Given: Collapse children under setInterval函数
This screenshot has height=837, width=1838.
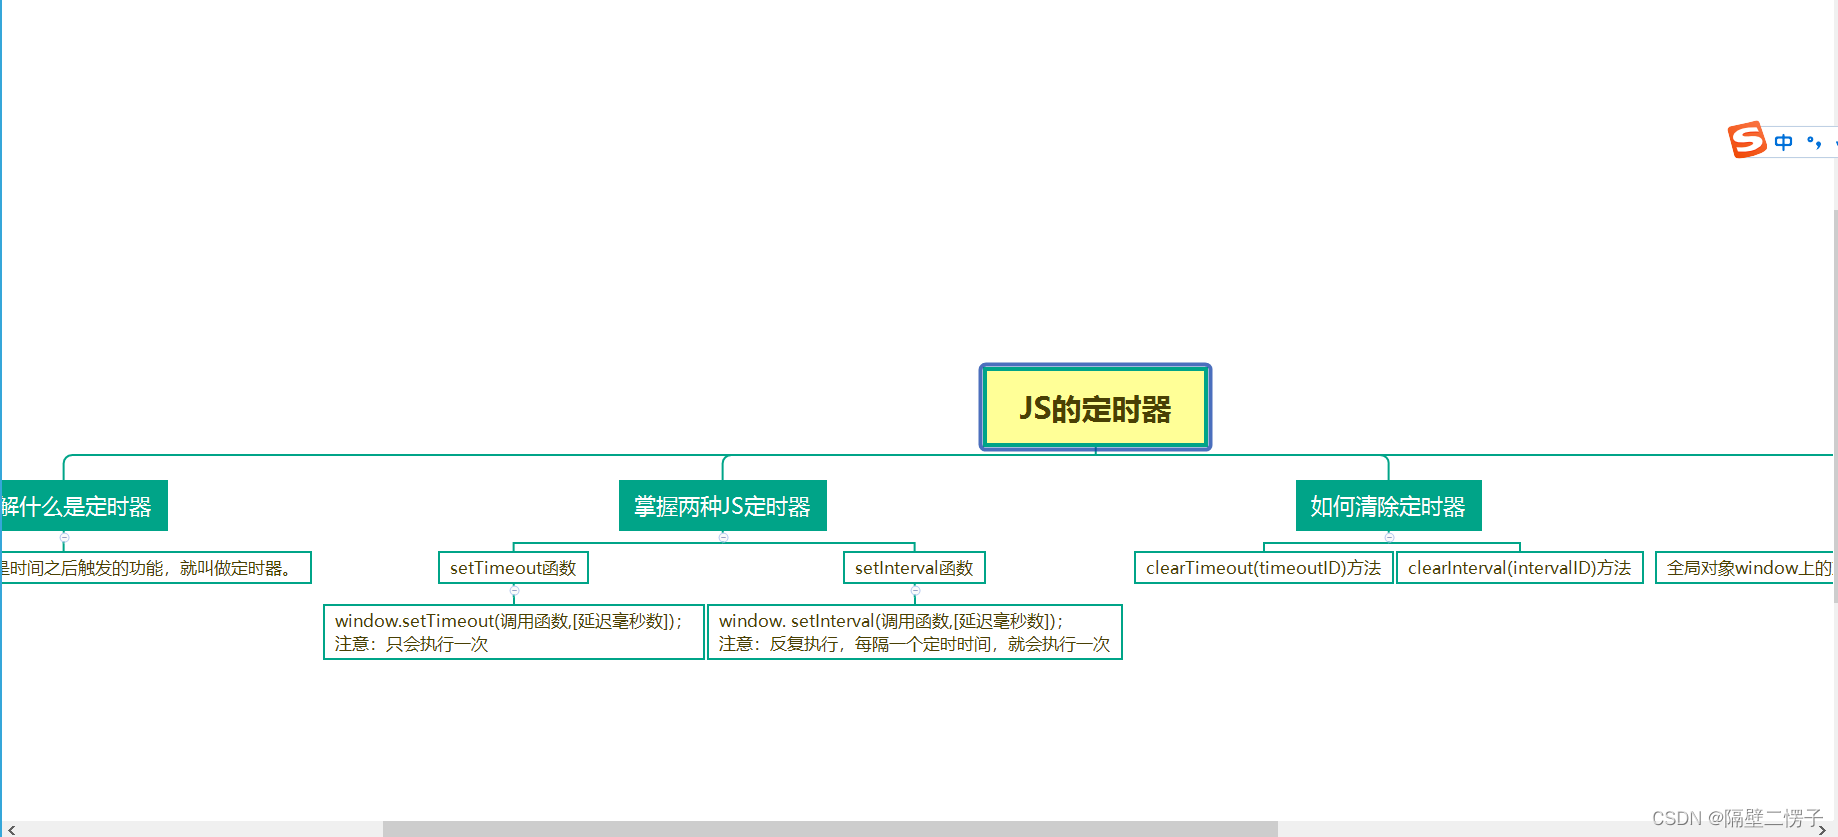Looking at the screenshot, I should point(915,590).
